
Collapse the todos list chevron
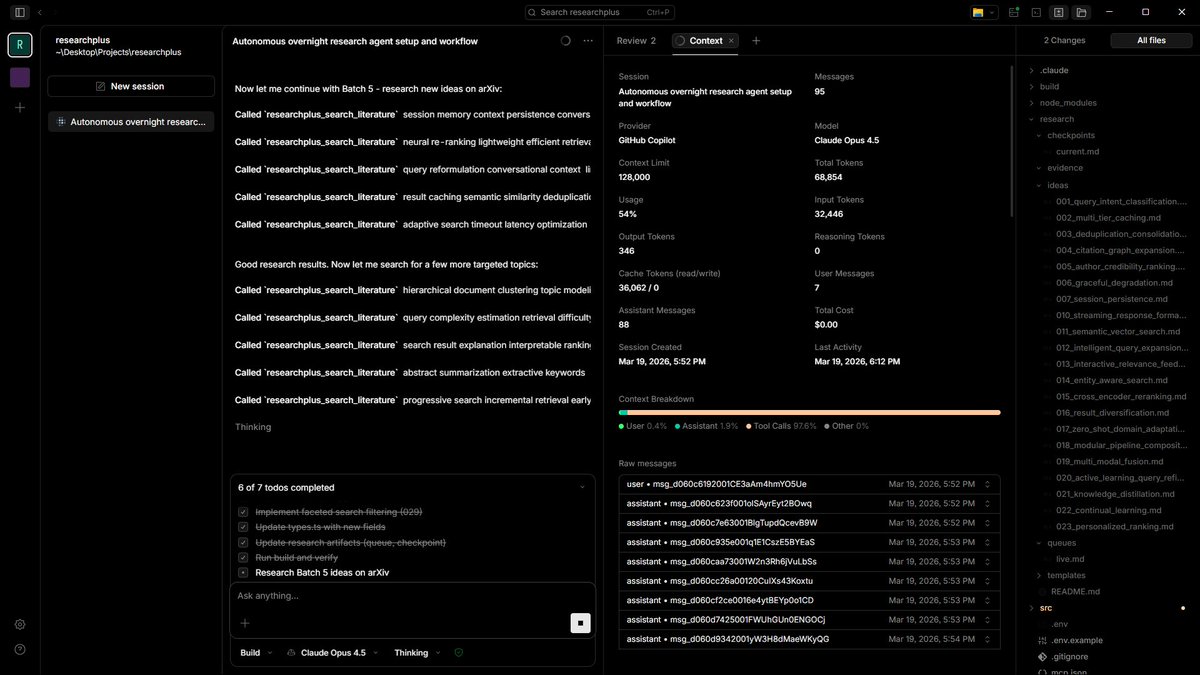[582, 487]
